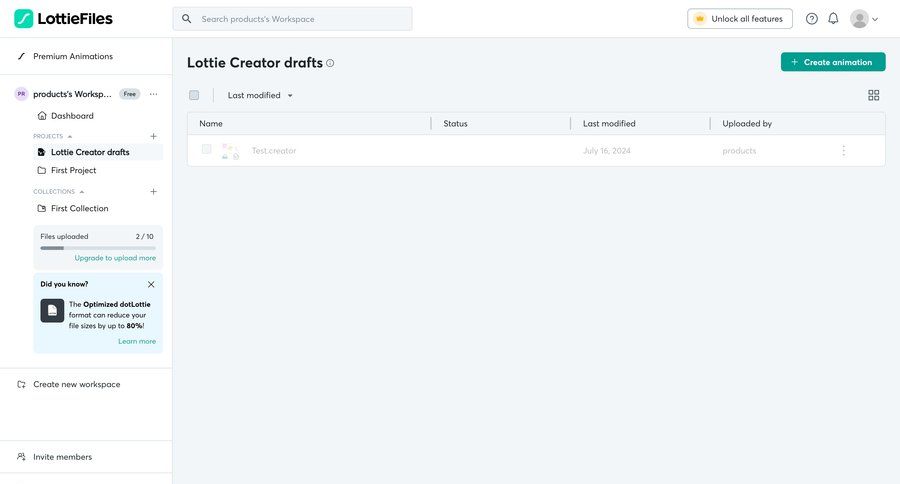Open workspace options three-dot menu
The height and width of the screenshot is (484, 900).
153,94
